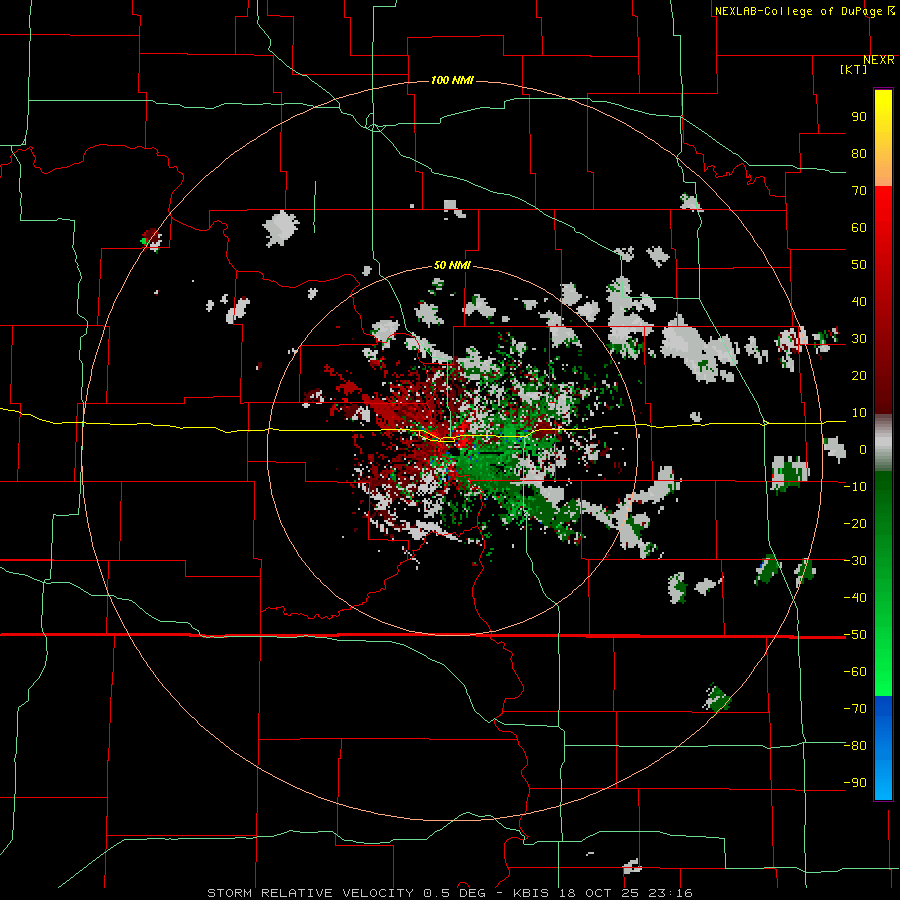Click the NEXLAB-College of DuPage label
The image size is (900, 900).
point(804,11)
